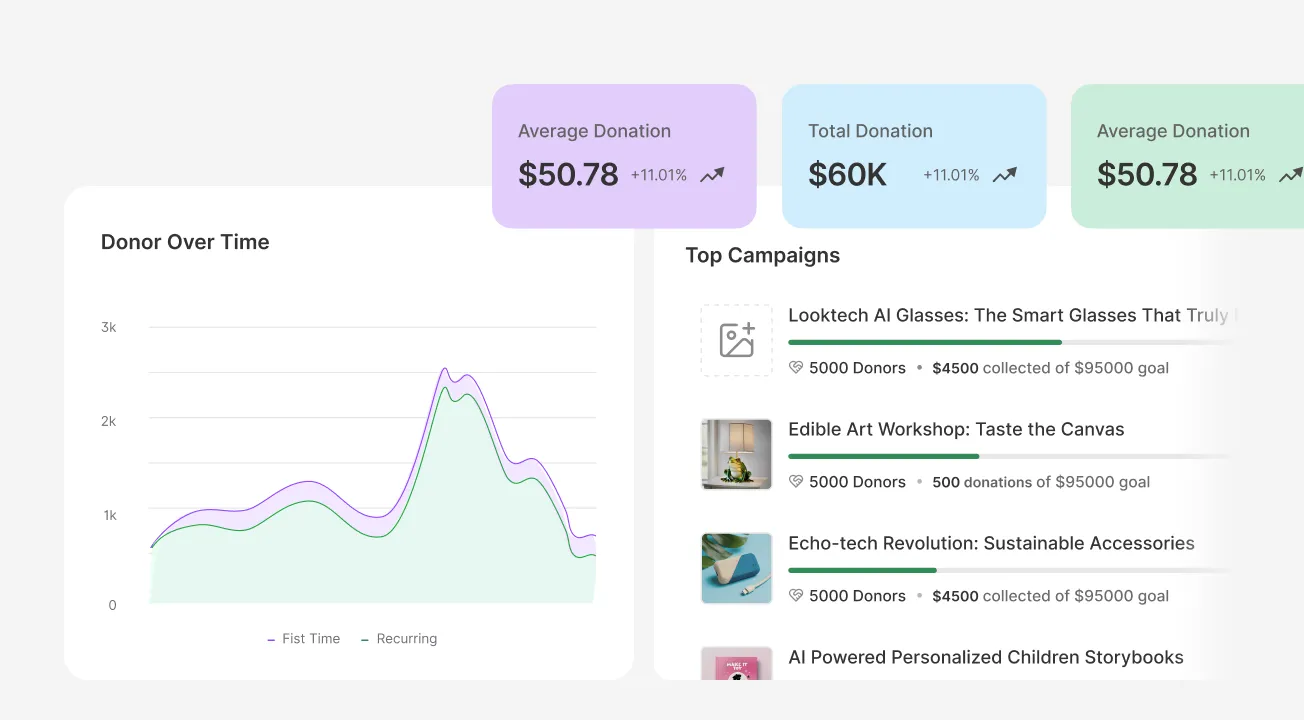Click the heart icon under Edible Art Workshop
Screen dimensions: 1304x720
coord(796,482)
